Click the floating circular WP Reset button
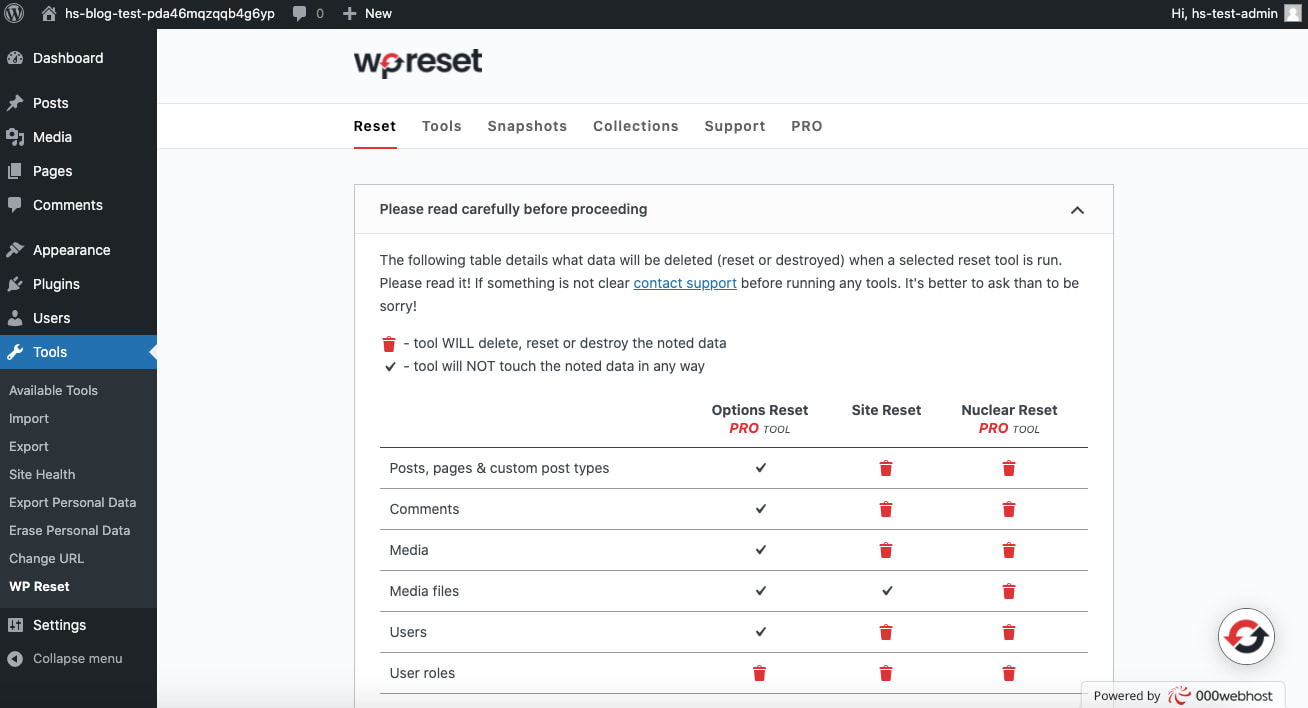The height and width of the screenshot is (708, 1308). tap(1246, 636)
